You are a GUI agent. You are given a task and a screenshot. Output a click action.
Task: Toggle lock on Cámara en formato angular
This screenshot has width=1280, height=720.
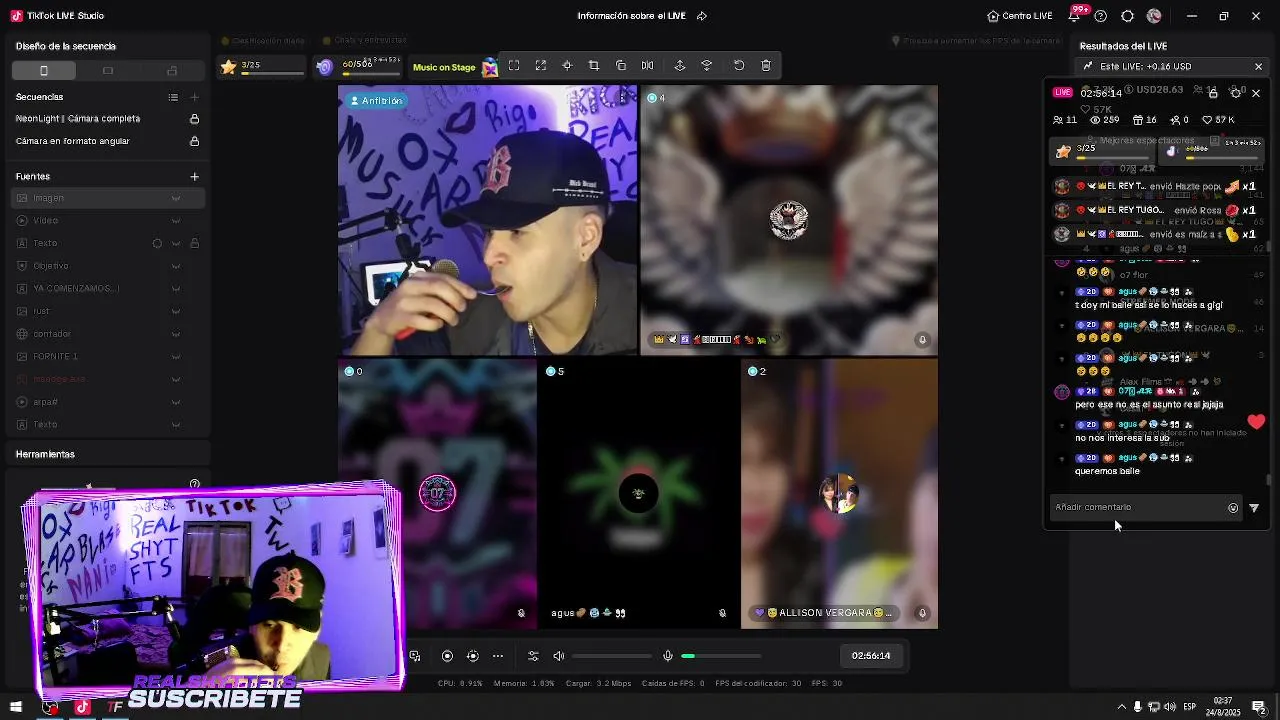[x=195, y=141]
